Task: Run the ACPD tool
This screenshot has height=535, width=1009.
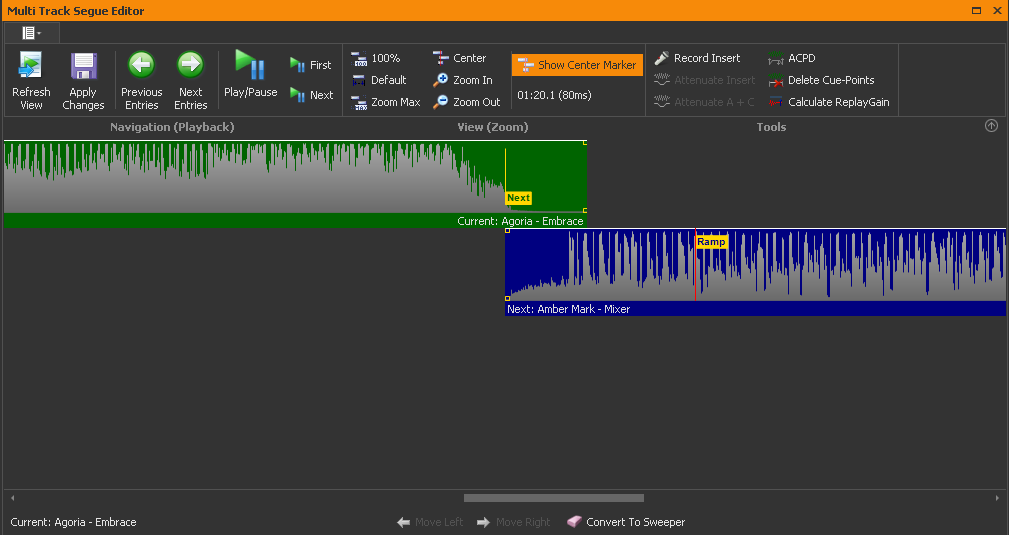Action: pos(792,58)
